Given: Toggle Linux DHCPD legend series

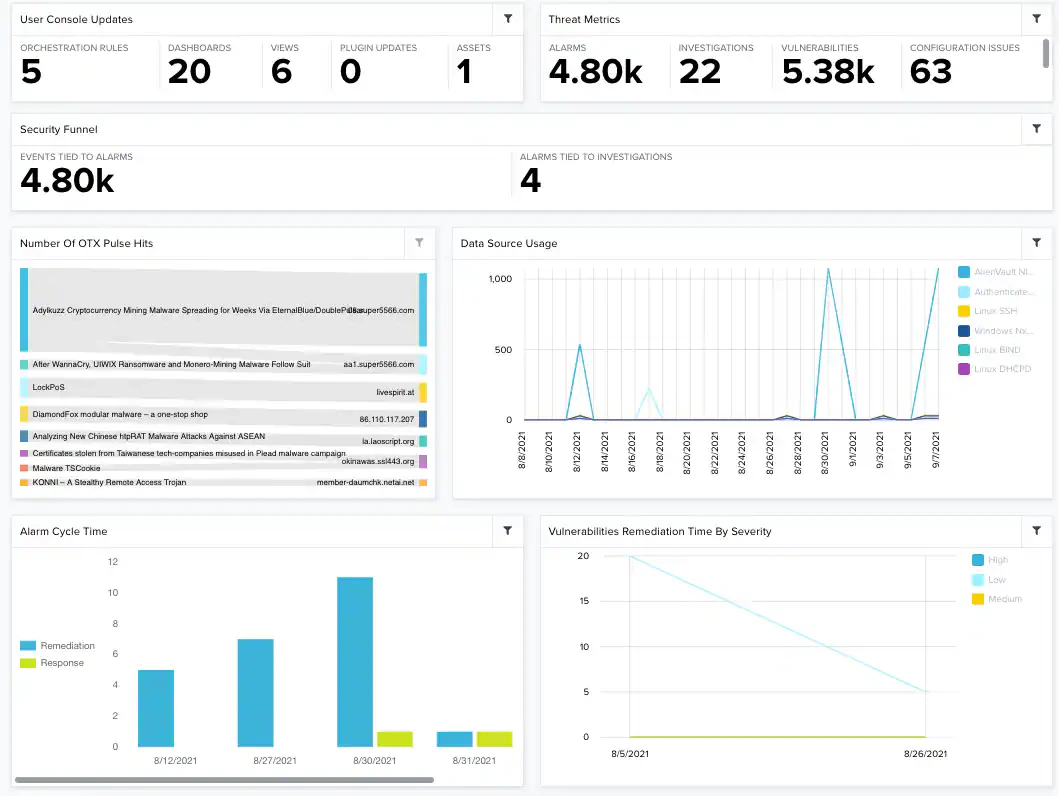Looking at the screenshot, I should click(995, 369).
